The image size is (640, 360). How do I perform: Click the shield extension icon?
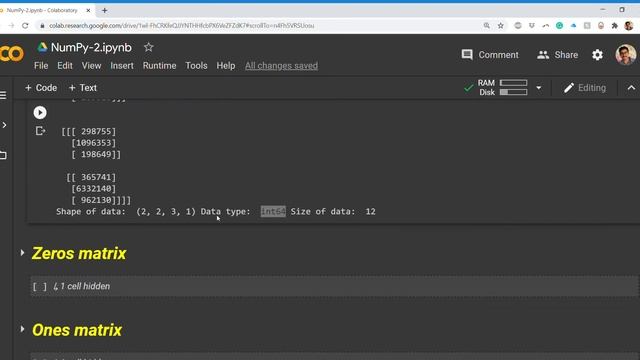531,26
